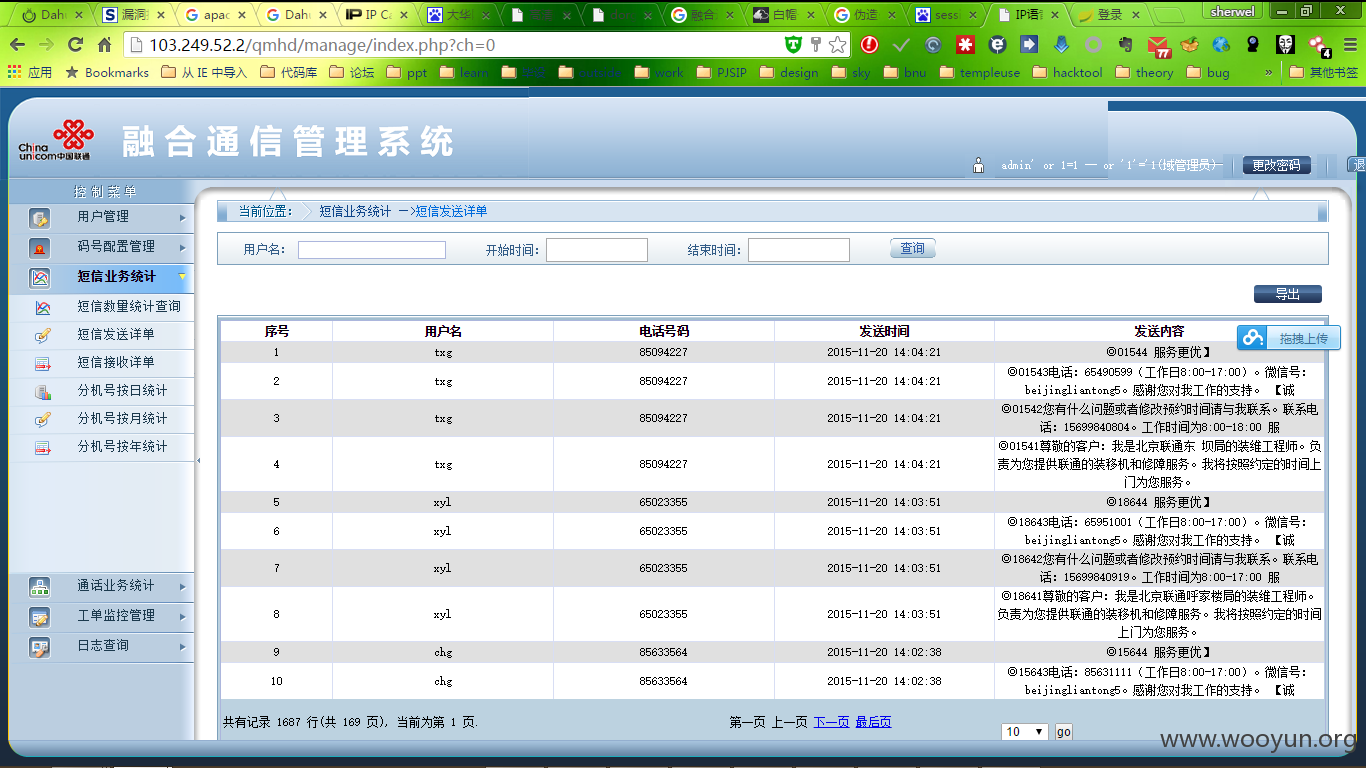Open 分机号按年统计 in sidebar
This screenshot has width=1366, height=768.
tap(122, 447)
